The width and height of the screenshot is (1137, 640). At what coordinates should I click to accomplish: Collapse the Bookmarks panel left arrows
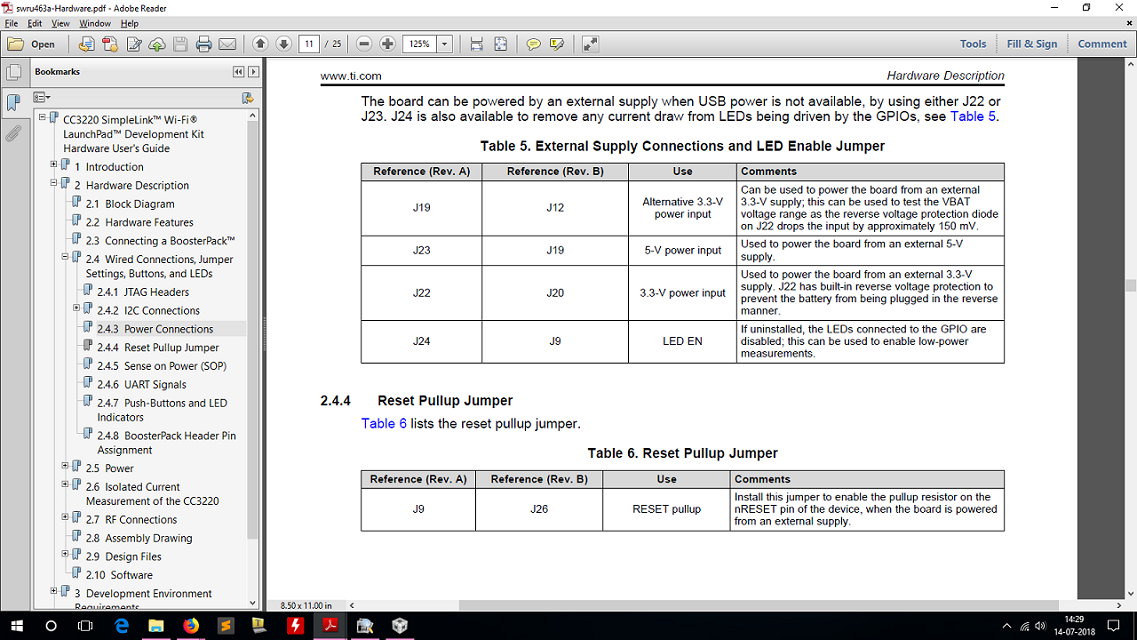(238, 72)
